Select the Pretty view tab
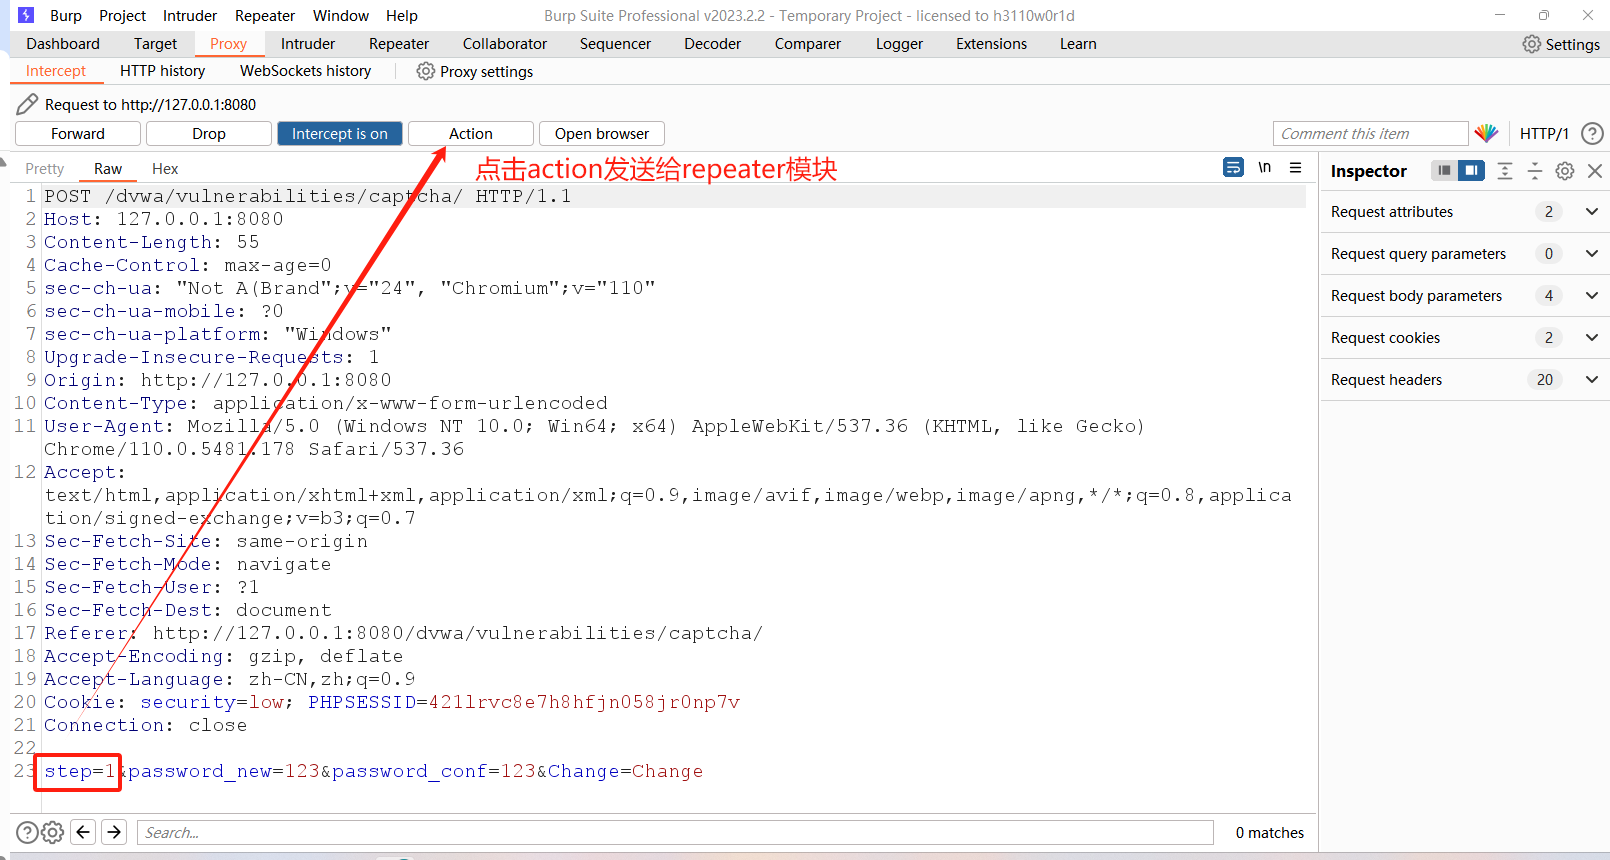The image size is (1610, 860). 44,169
